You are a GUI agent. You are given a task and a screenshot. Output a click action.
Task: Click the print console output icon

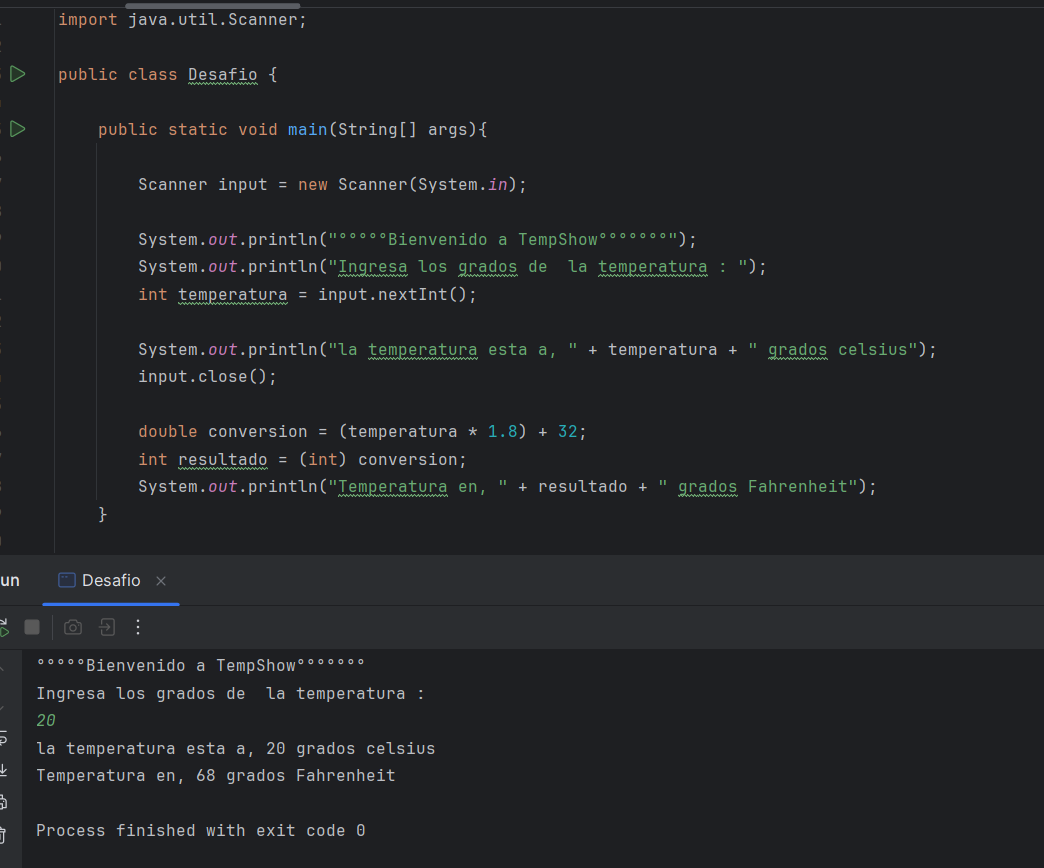[3, 801]
